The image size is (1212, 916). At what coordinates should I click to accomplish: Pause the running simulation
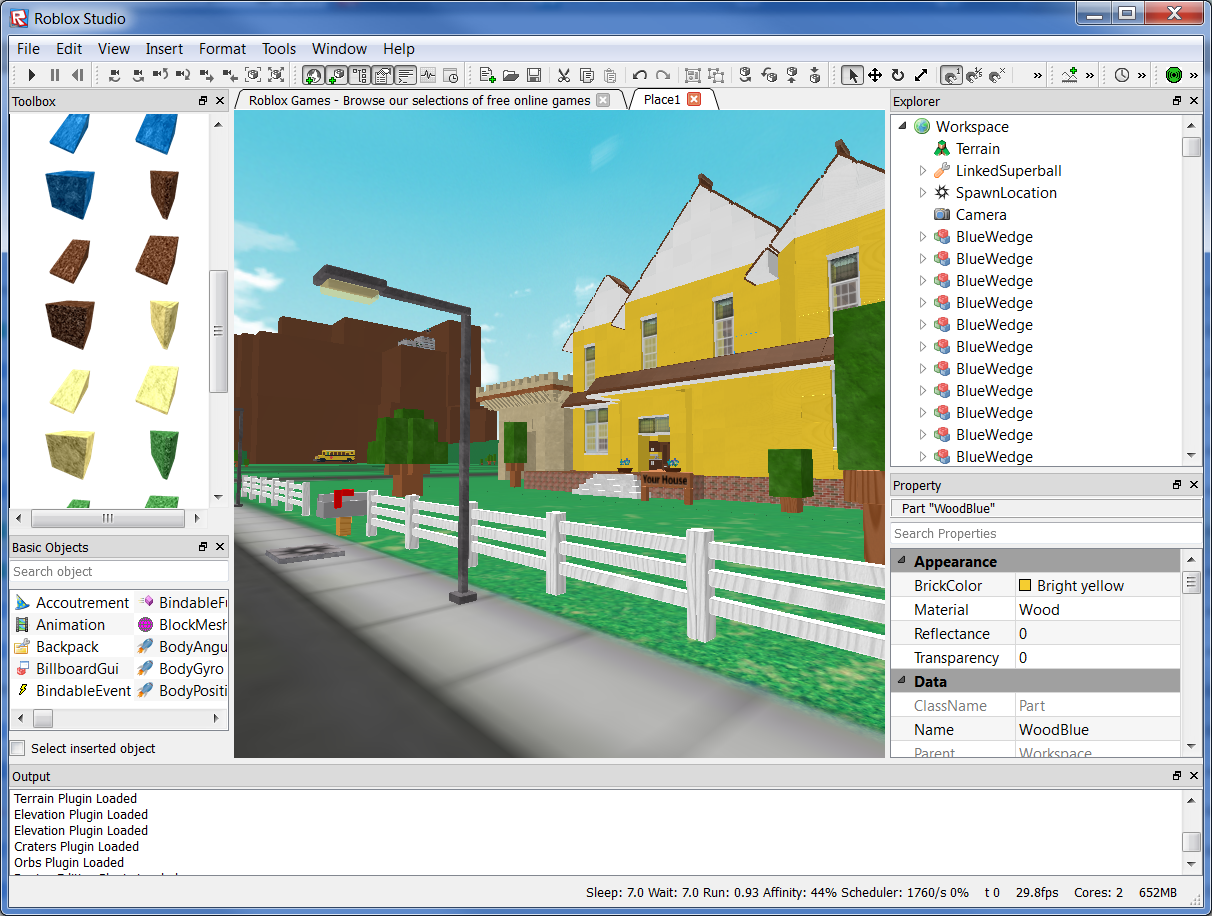click(55, 75)
